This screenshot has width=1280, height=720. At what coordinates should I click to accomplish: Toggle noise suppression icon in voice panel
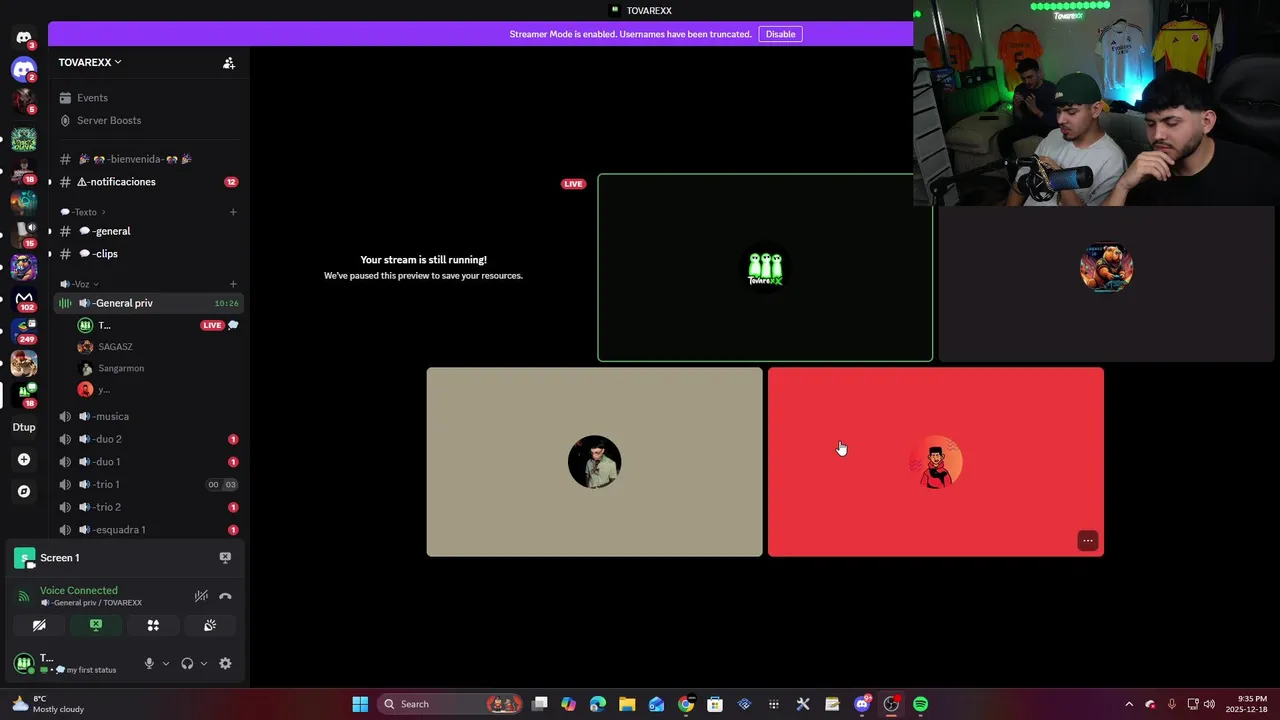[x=201, y=596]
